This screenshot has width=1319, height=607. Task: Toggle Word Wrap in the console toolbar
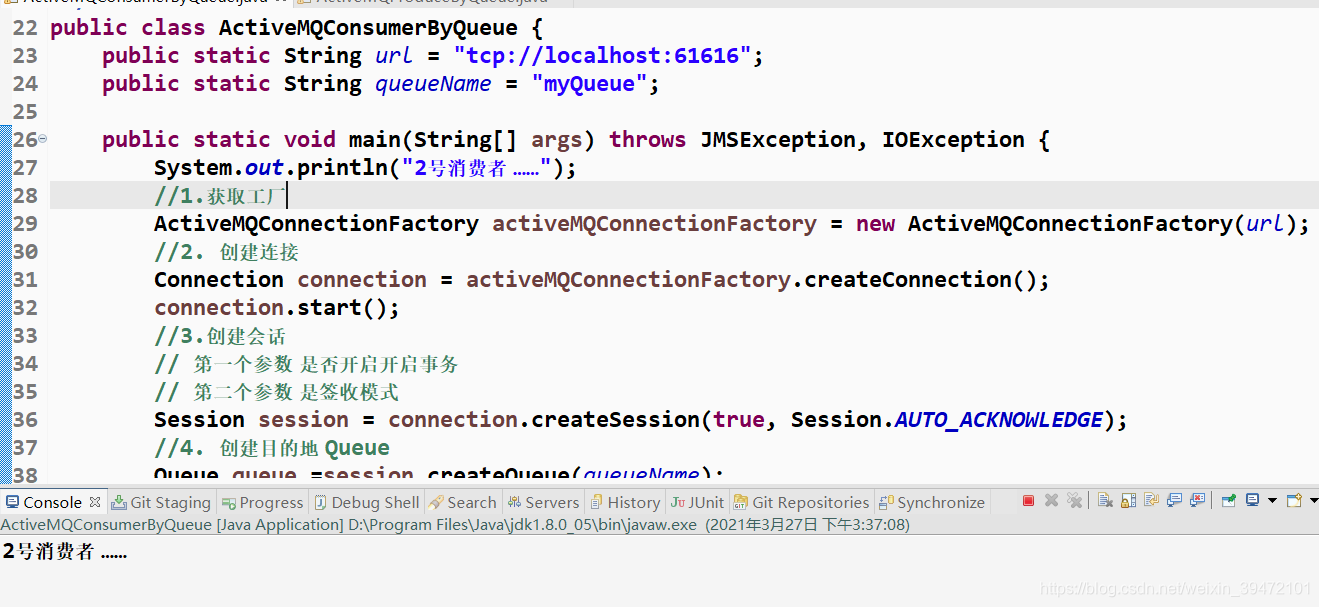[1151, 501]
